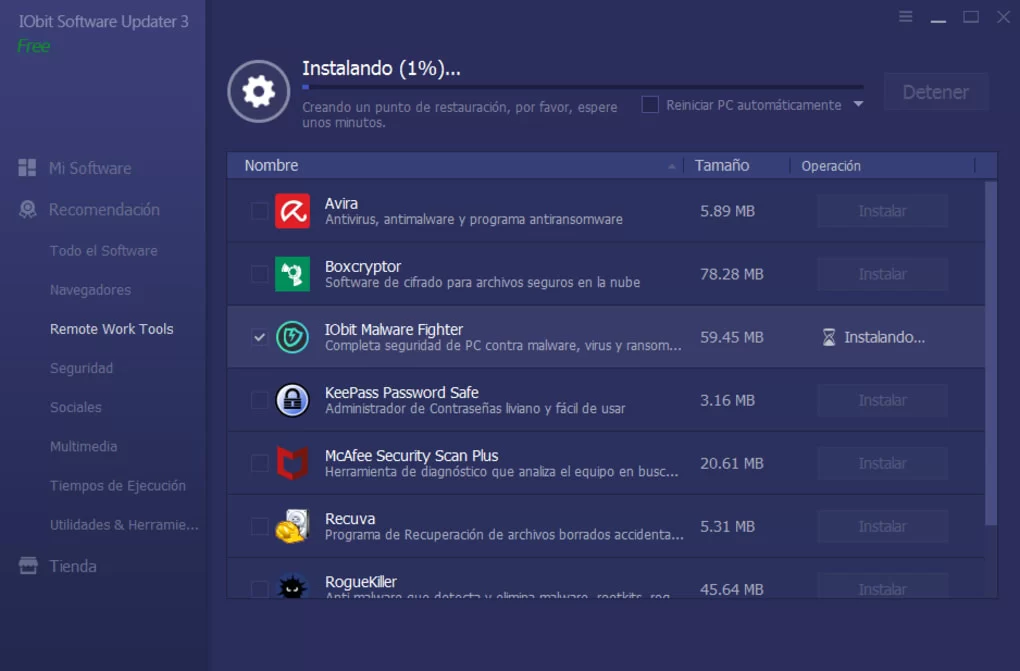Click the installation progress bar

tap(583, 87)
